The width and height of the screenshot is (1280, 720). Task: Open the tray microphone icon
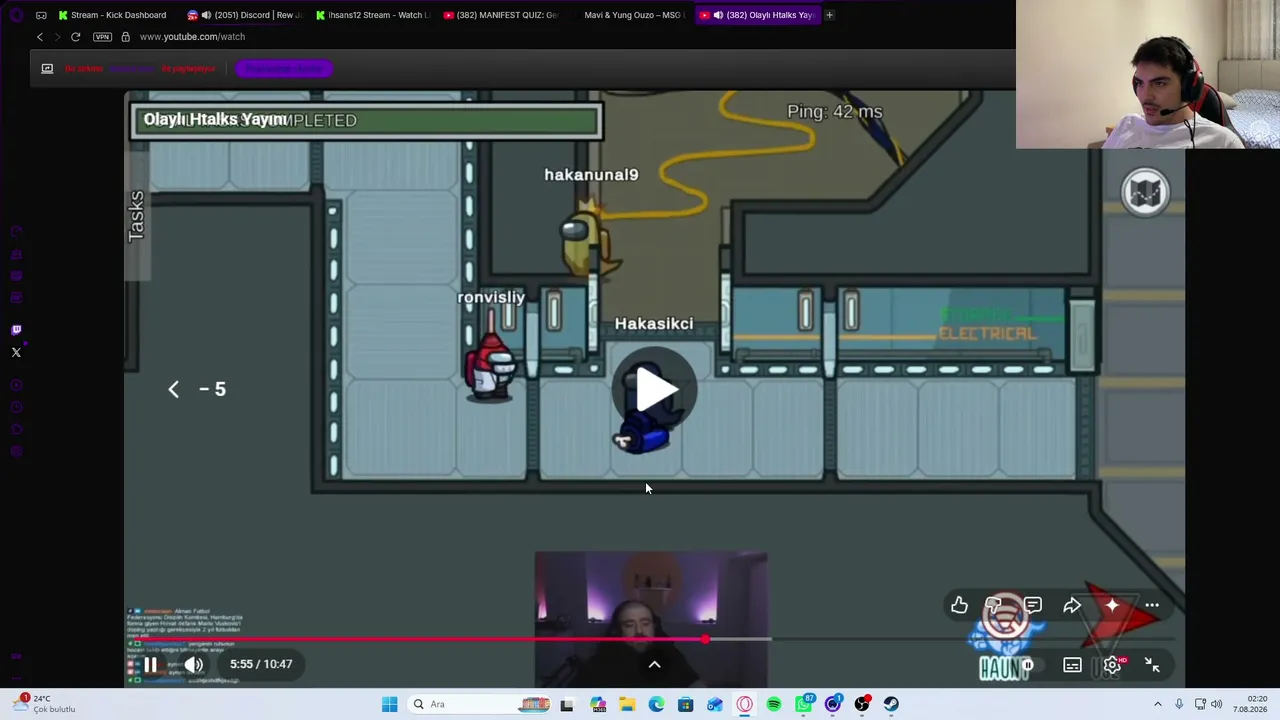point(1180,704)
